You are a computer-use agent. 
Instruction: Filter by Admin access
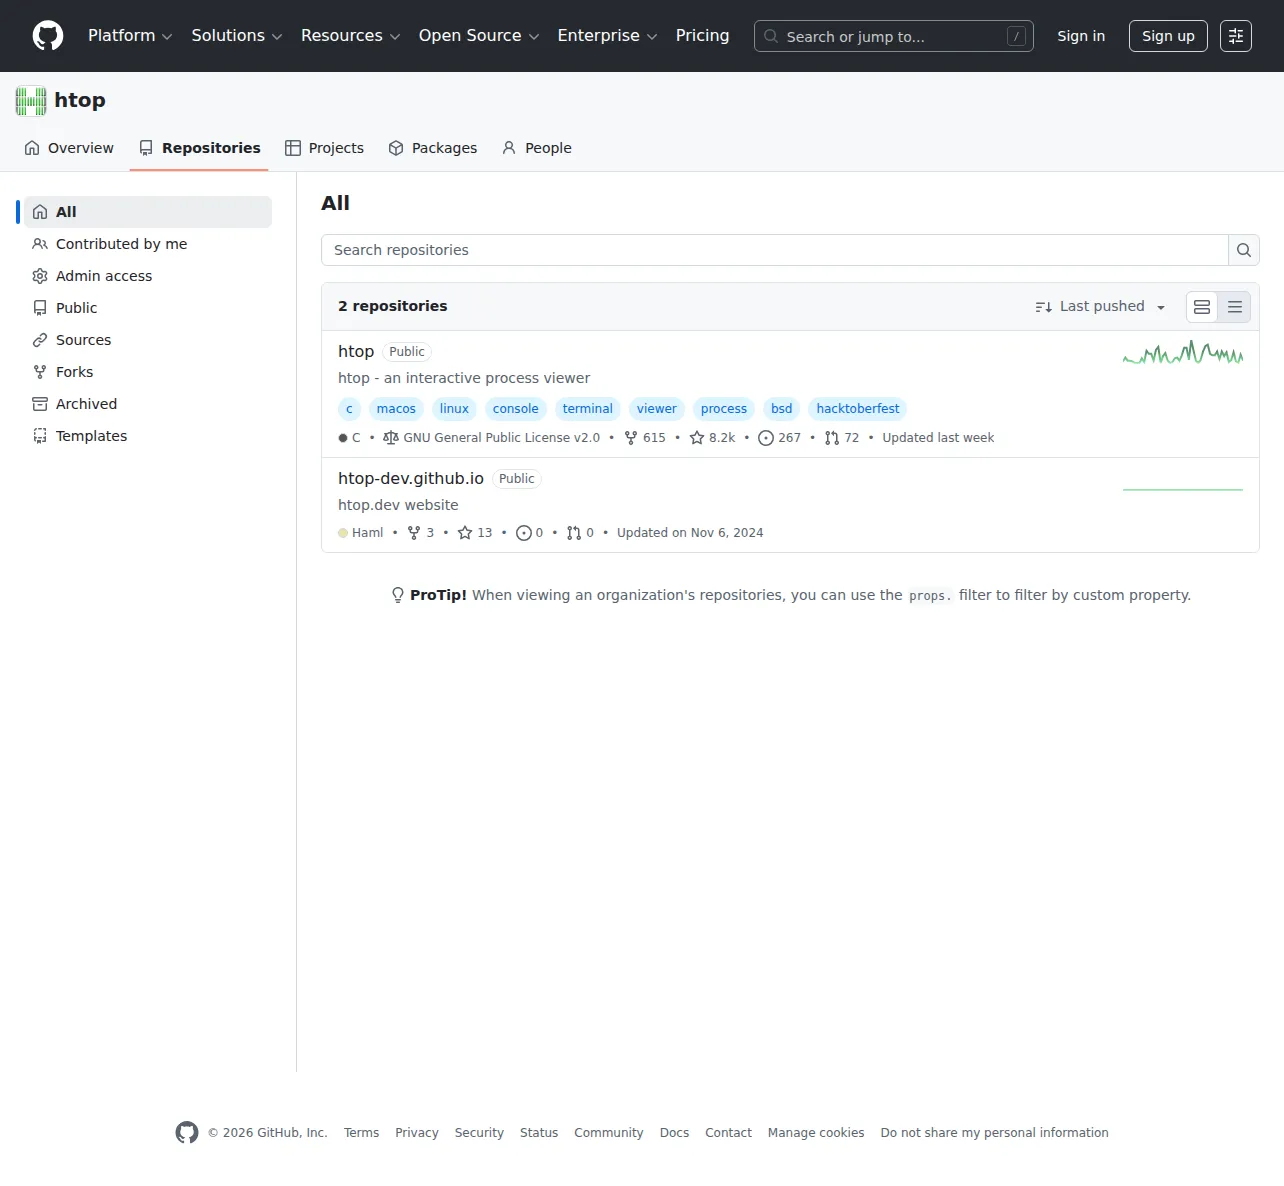click(148, 276)
